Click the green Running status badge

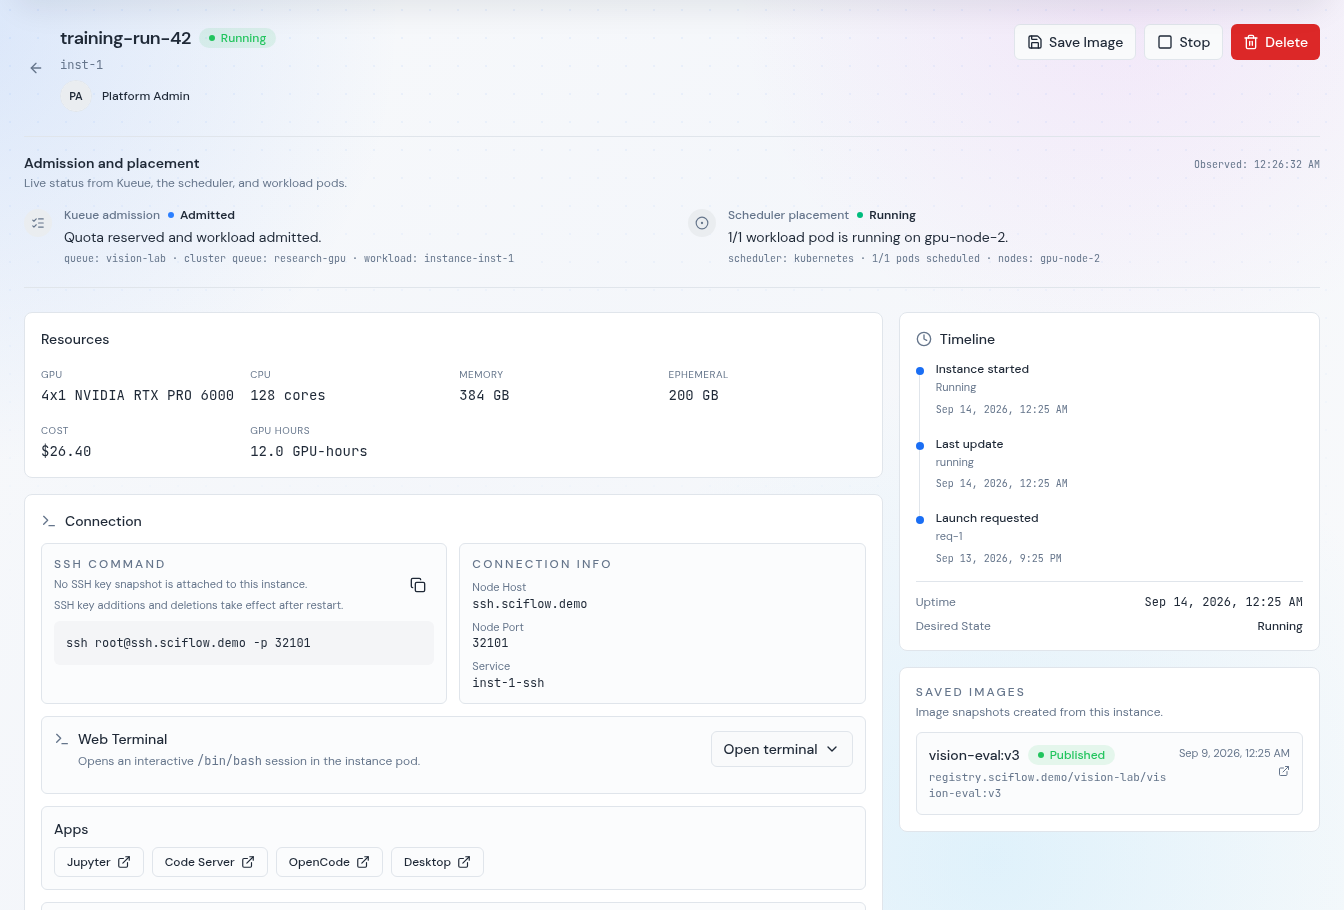tap(237, 38)
